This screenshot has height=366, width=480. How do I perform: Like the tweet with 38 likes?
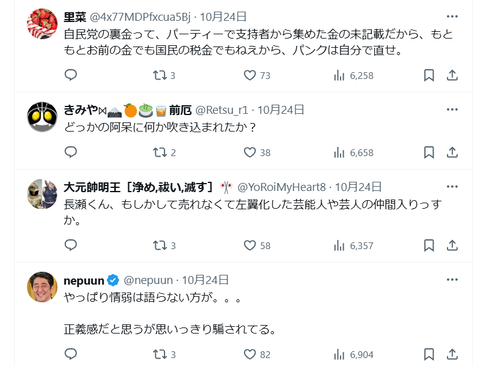pos(257,152)
